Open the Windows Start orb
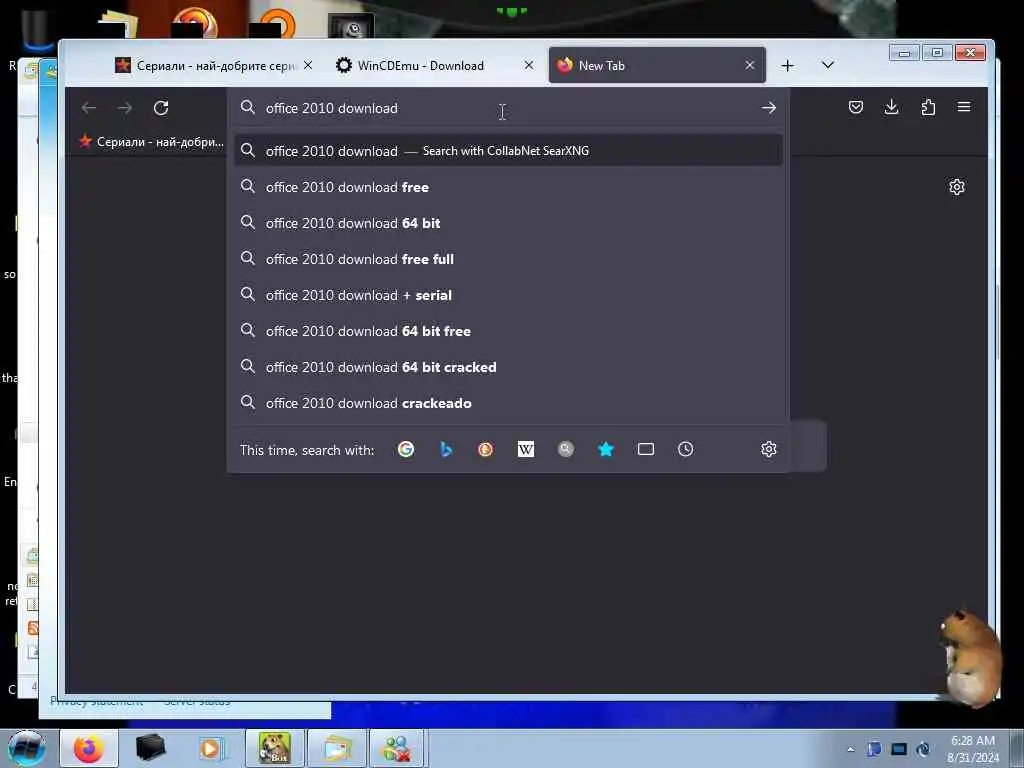This screenshot has width=1024, height=768. point(26,748)
